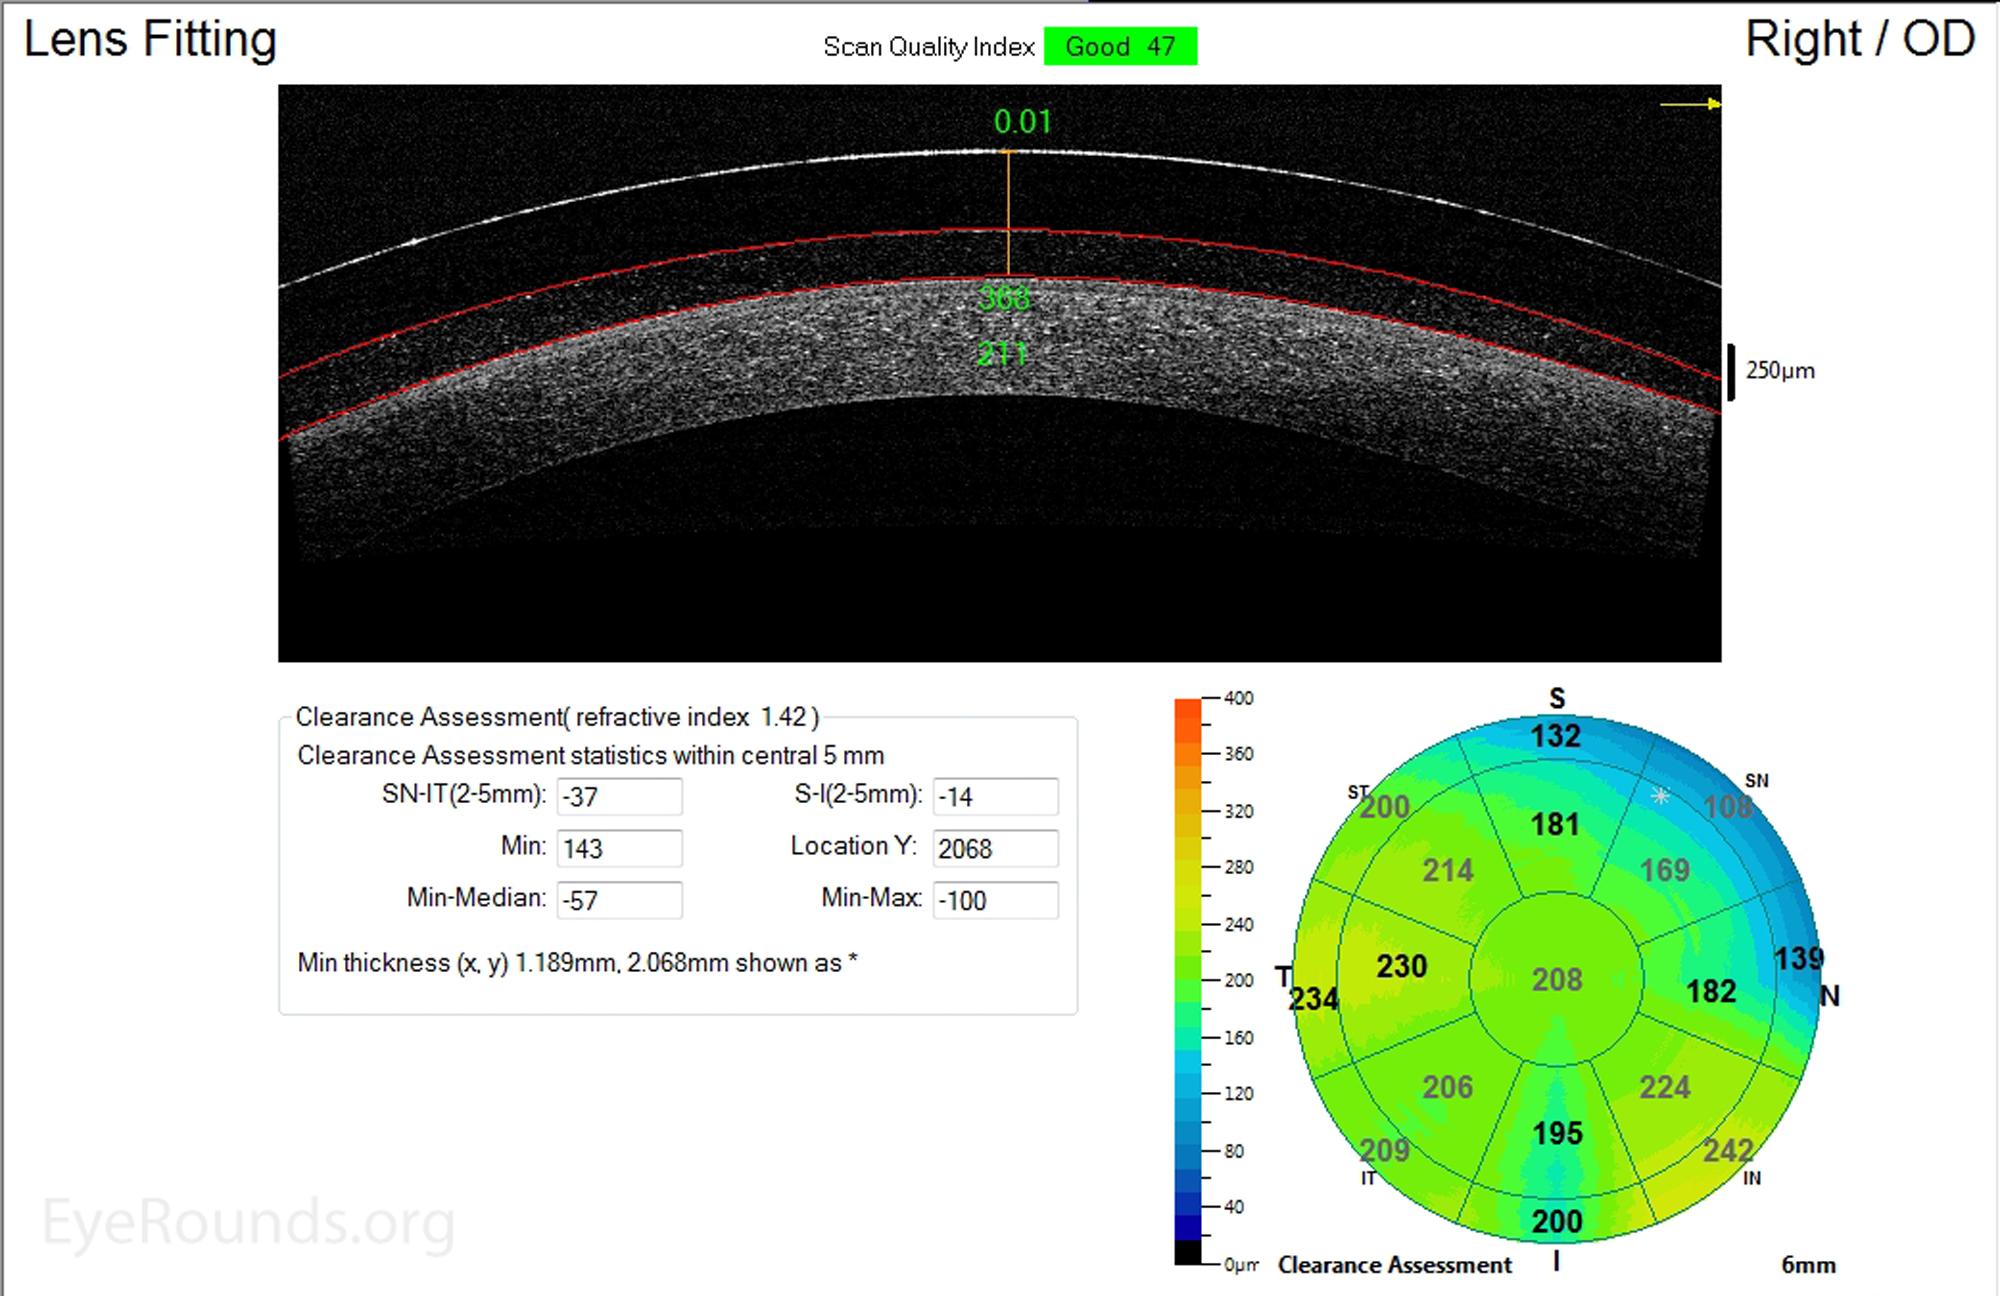Select the minimum thickness asterisk marker on the map
The image size is (2000, 1296).
coord(1659,797)
